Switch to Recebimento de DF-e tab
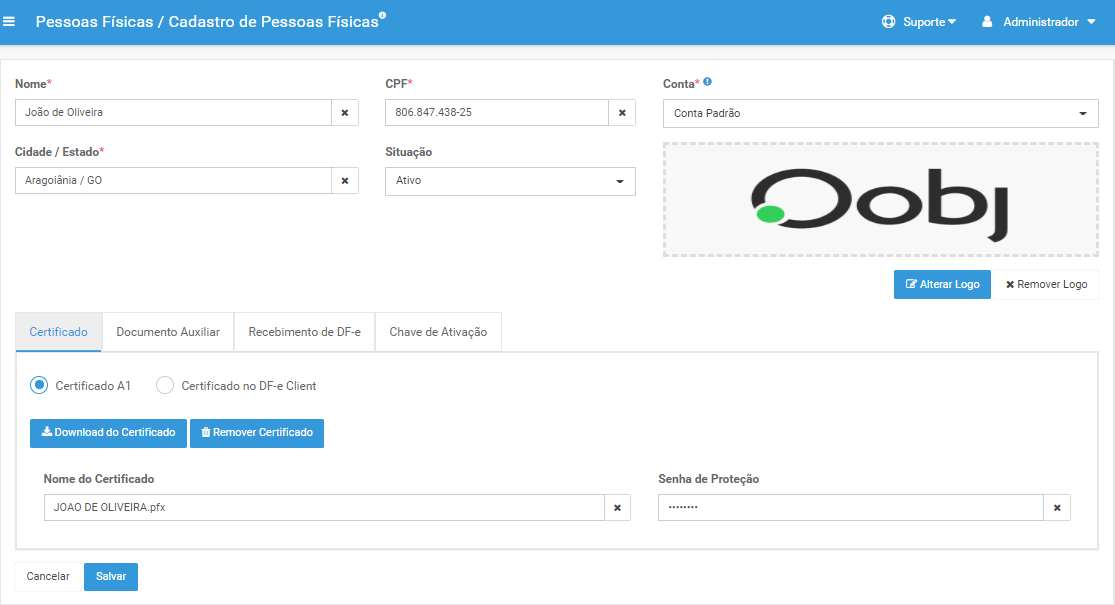This screenshot has height=605, width=1115. pos(304,332)
